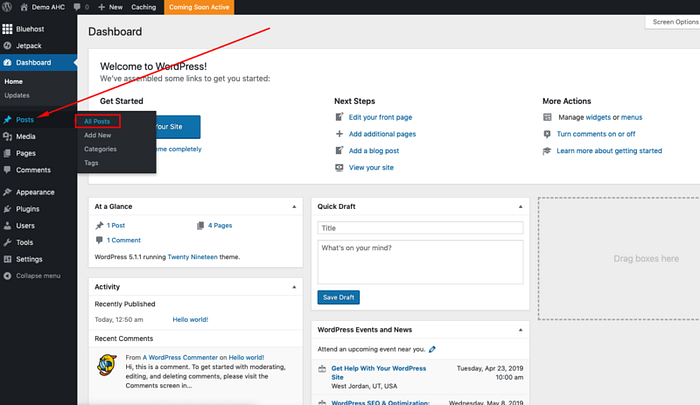This screenshot has height=405, width=700.
Task: Click the Comments icon in sidebar
Action: (7, 170)
